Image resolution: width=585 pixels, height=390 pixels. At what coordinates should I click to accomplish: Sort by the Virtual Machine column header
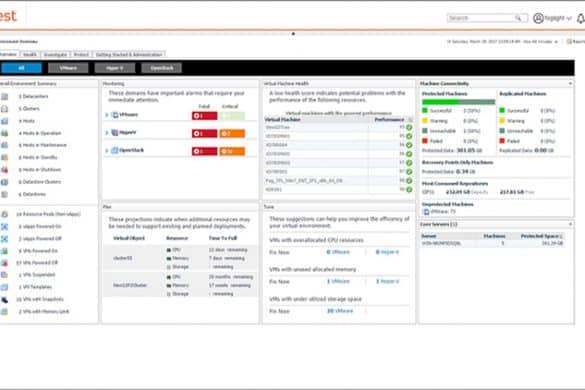[x=282, y=119]
